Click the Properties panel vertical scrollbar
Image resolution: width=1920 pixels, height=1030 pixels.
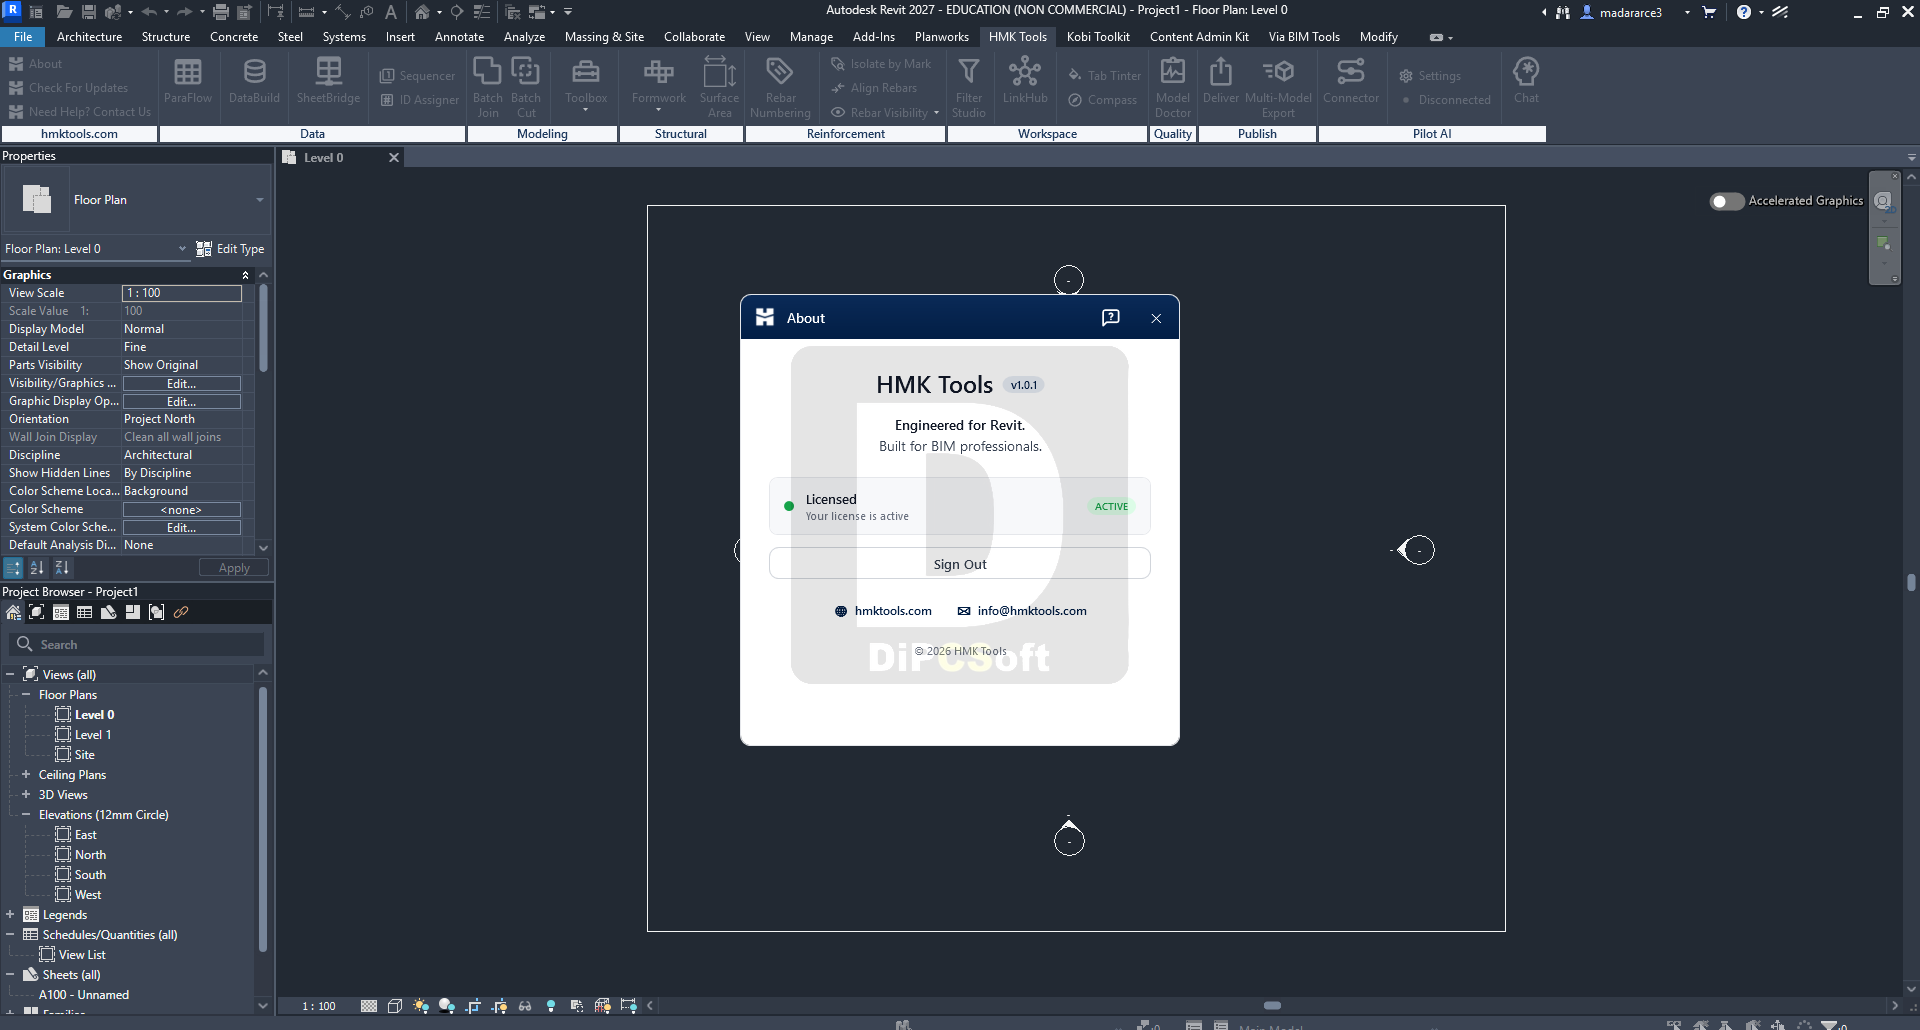pyautogui.click(x=263, y=328)
